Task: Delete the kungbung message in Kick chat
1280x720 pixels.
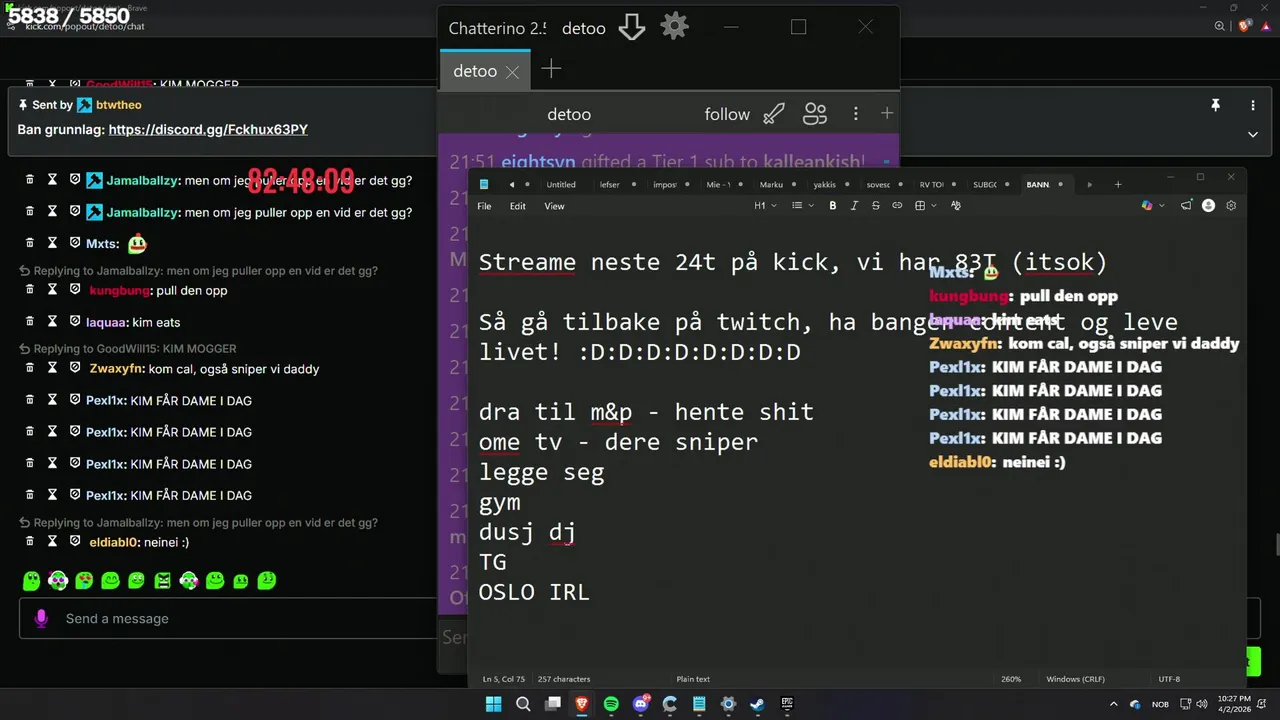Action: click(29, 290)
